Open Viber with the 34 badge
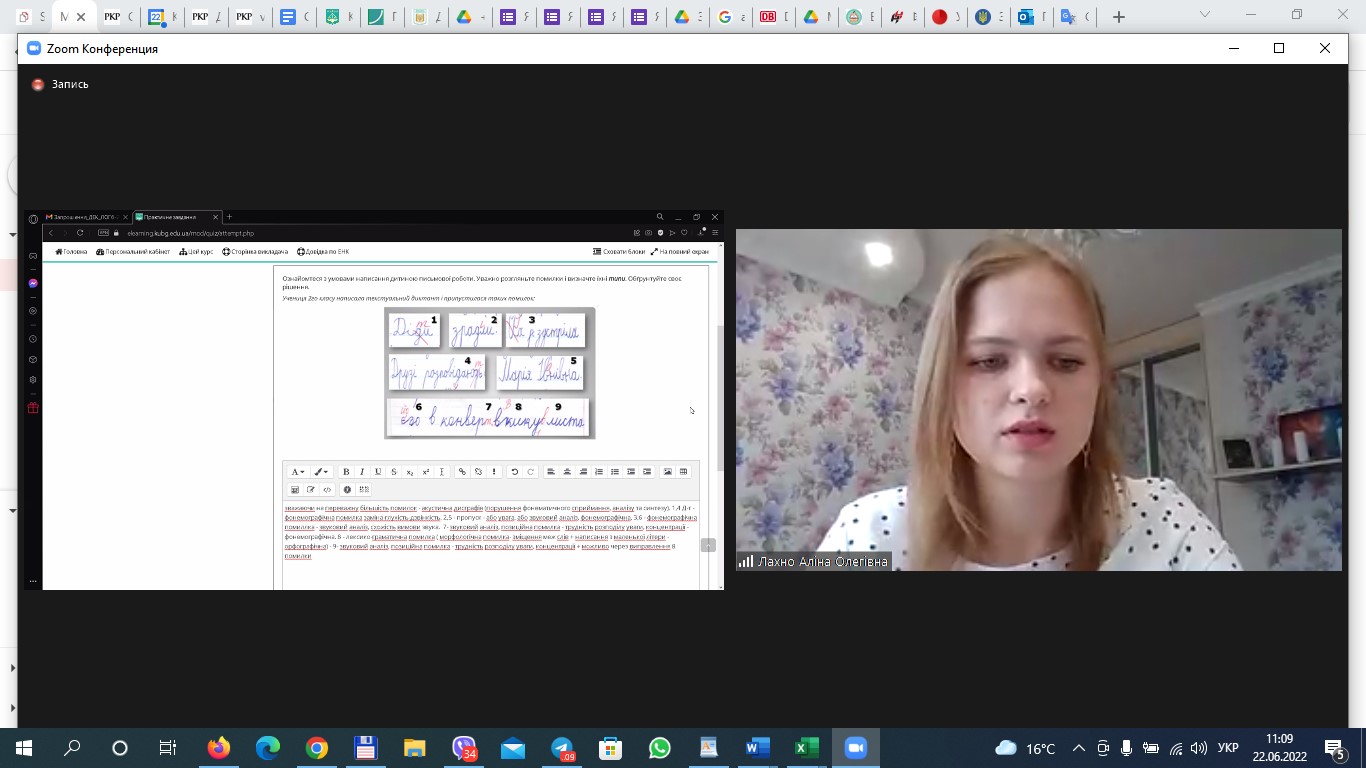 click(x=464, y=748)
